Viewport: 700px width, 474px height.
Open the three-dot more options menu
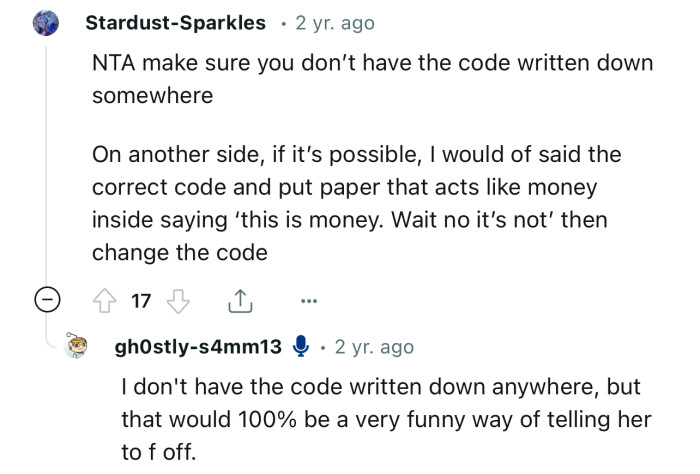coord(310,299)
